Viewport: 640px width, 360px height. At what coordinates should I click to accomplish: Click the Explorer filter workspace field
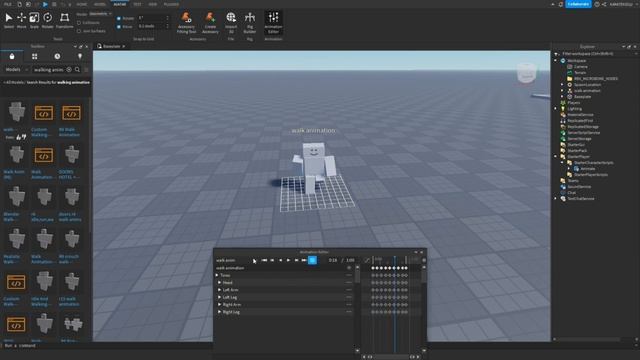[x=596, y=54]
